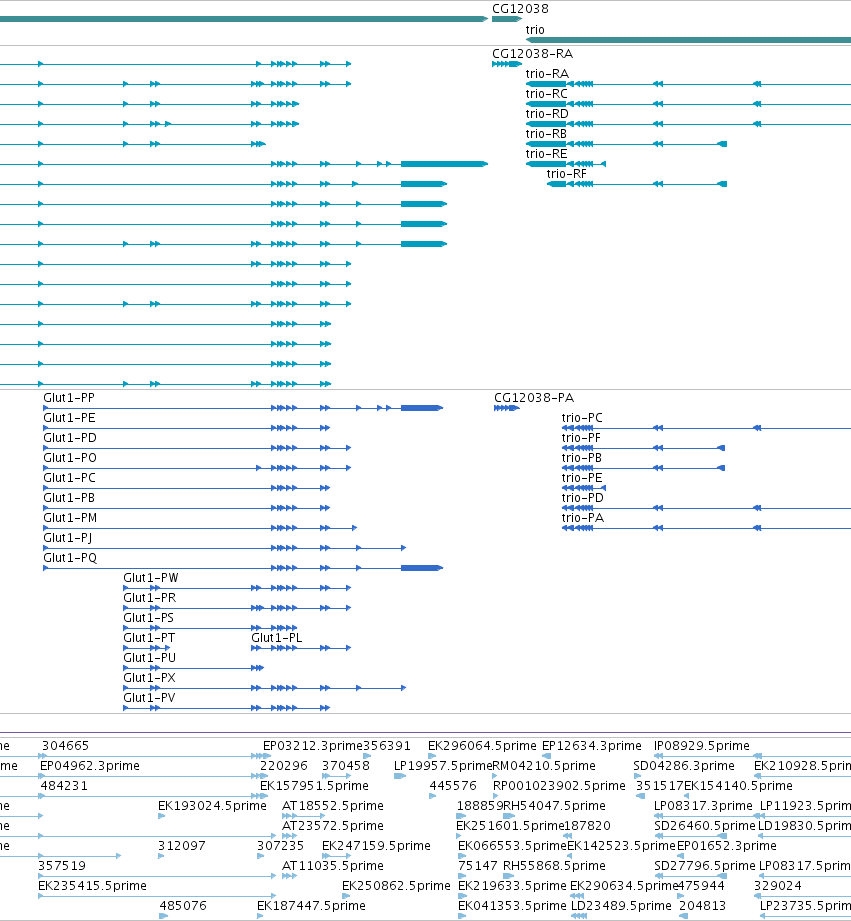Click EST label 485076
The image size is (851, 921).
(x=183, y=905)
